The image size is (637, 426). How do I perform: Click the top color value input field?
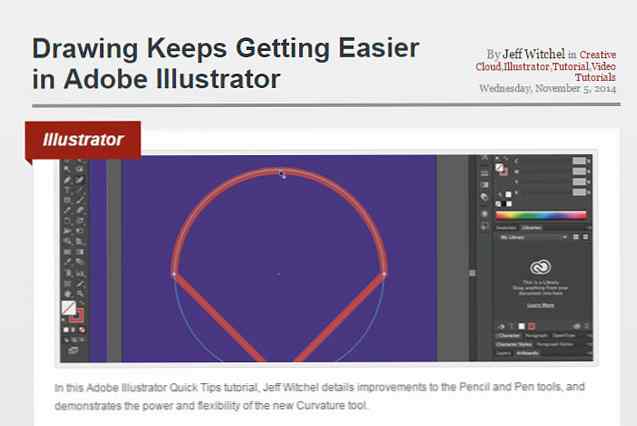[x=579, y=160]
